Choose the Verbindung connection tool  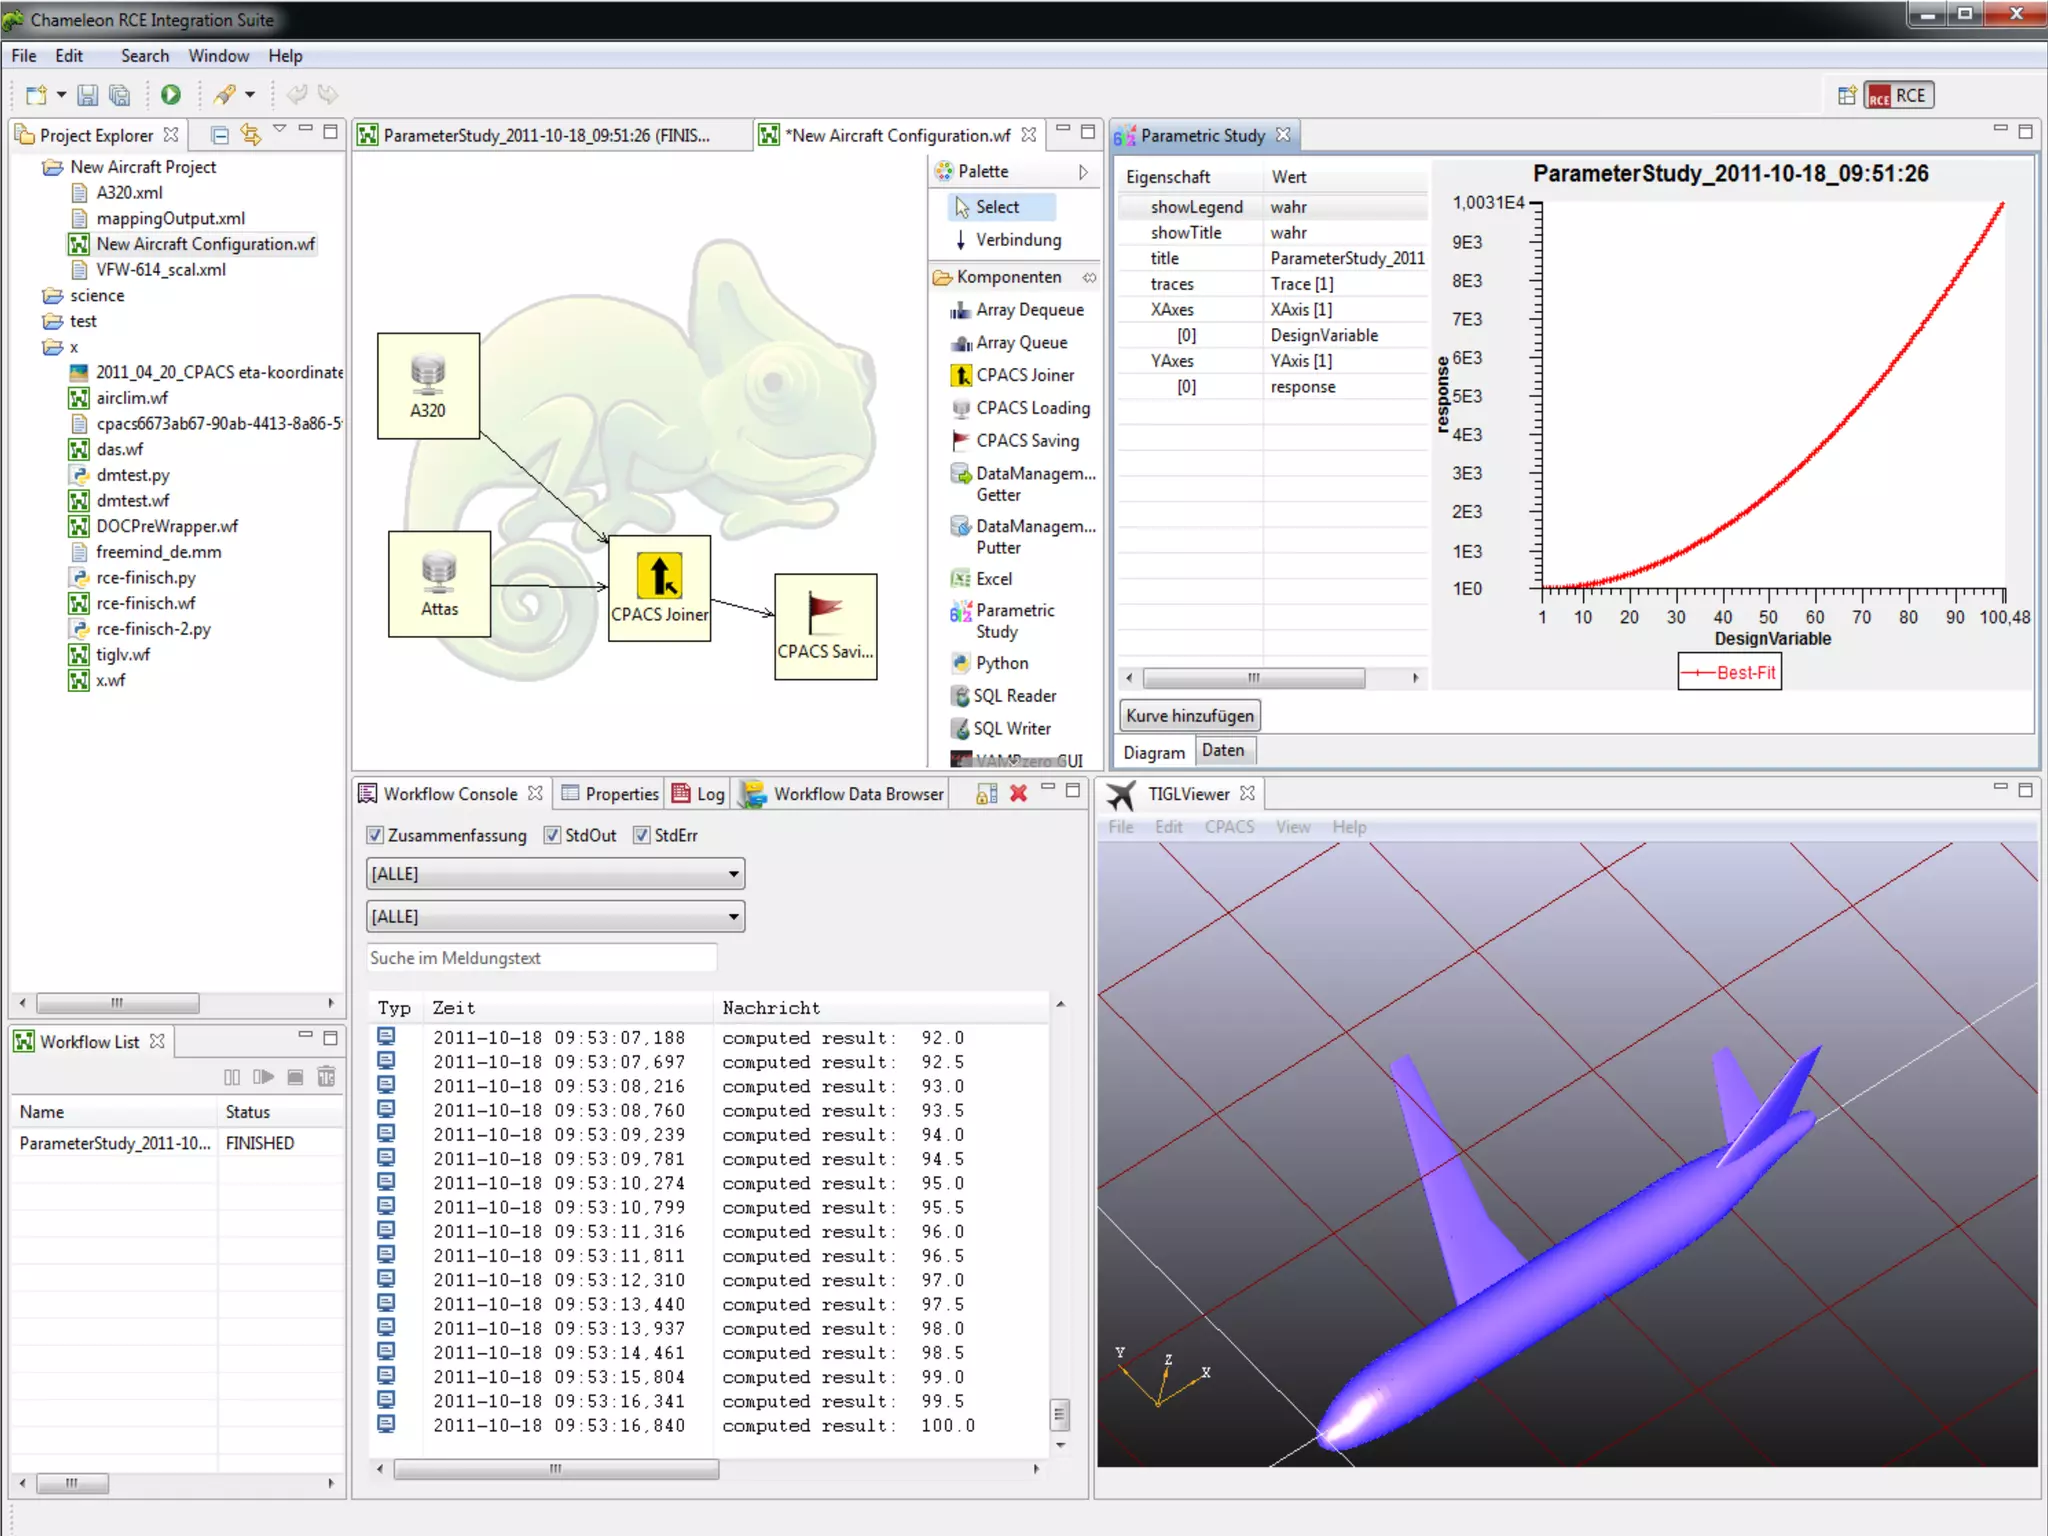[1008, 240]
